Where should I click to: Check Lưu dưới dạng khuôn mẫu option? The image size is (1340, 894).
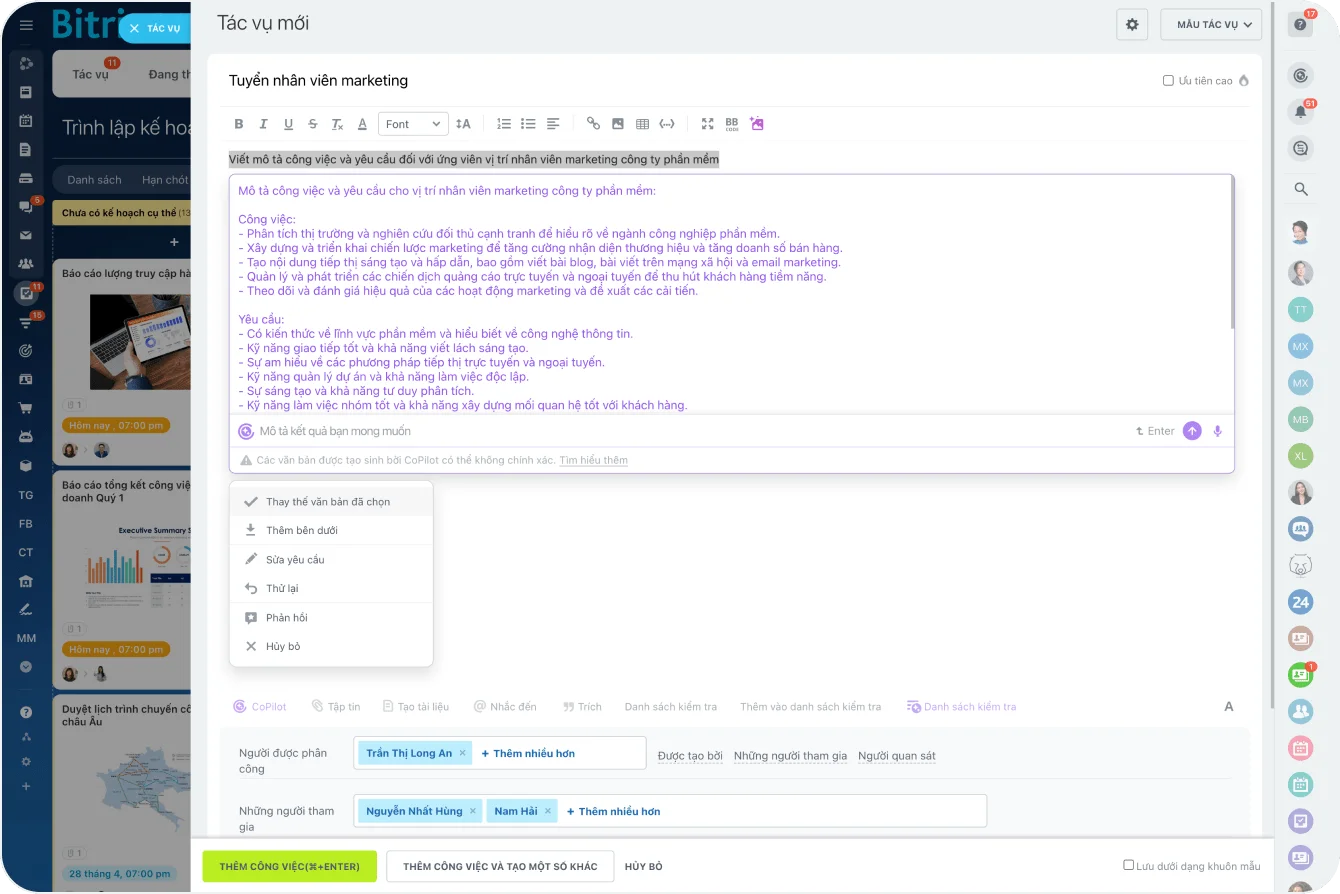(x=1128, y=866)
